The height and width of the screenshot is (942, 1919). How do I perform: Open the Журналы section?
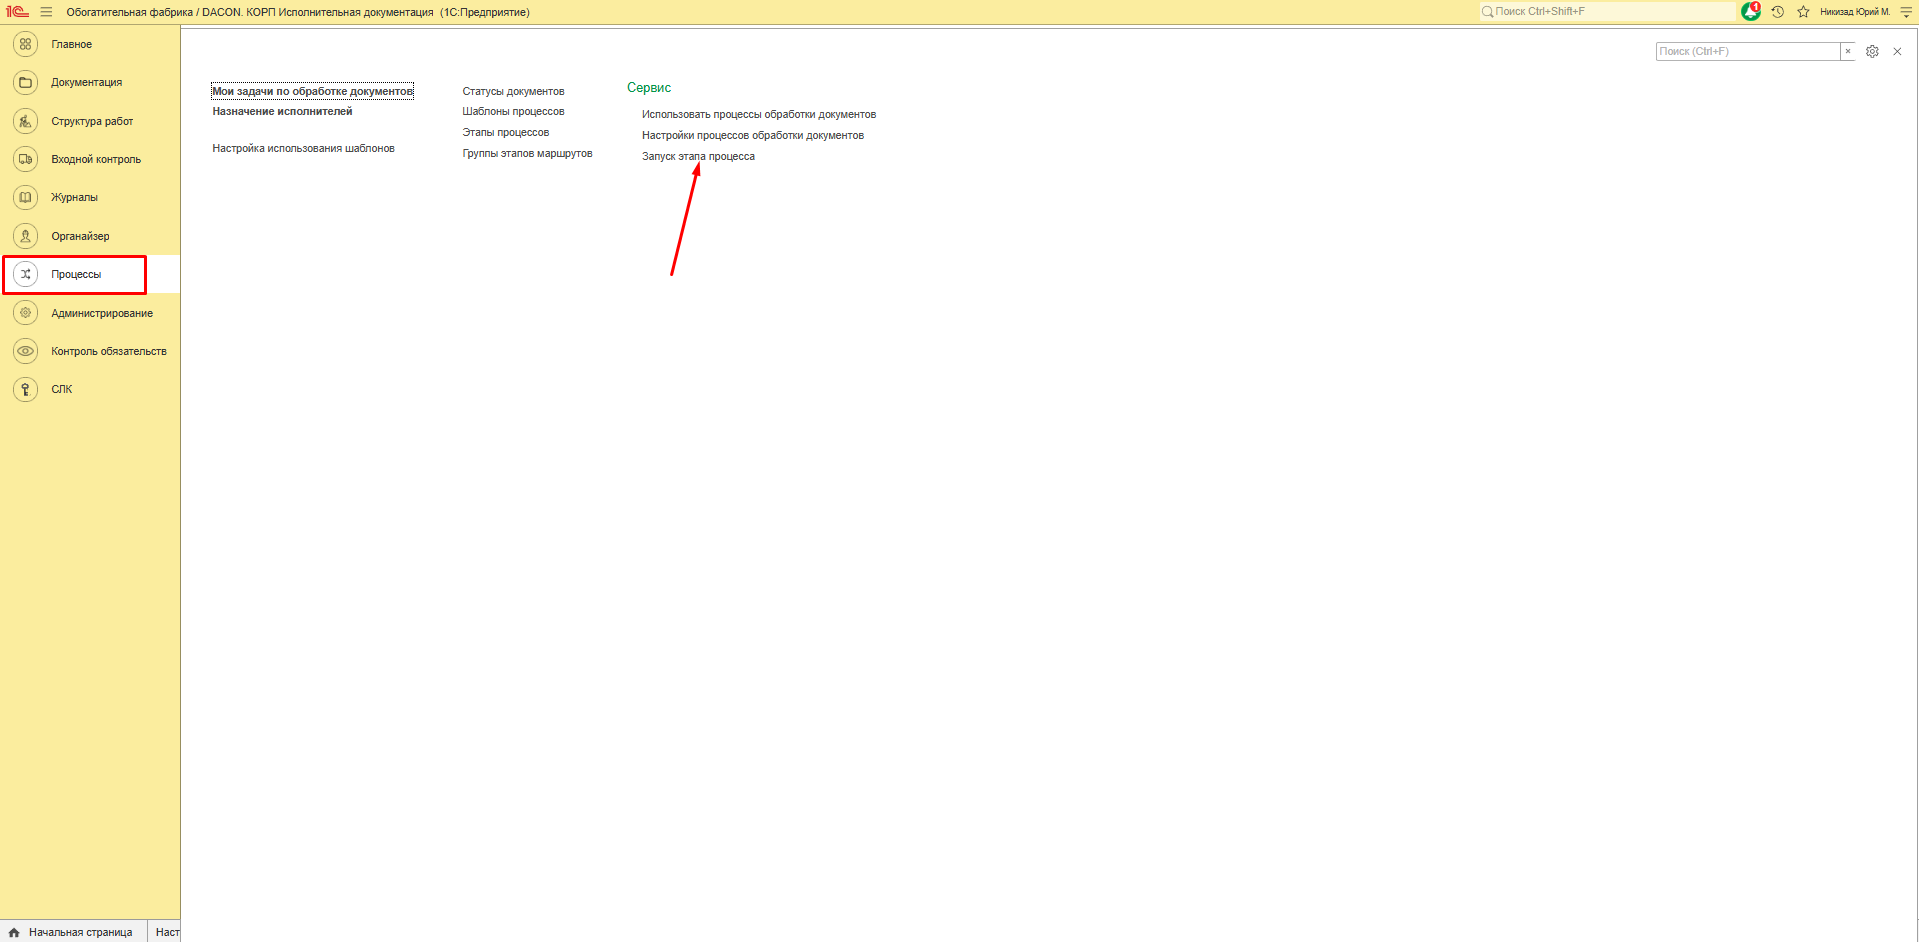click(x=74, y=198)
